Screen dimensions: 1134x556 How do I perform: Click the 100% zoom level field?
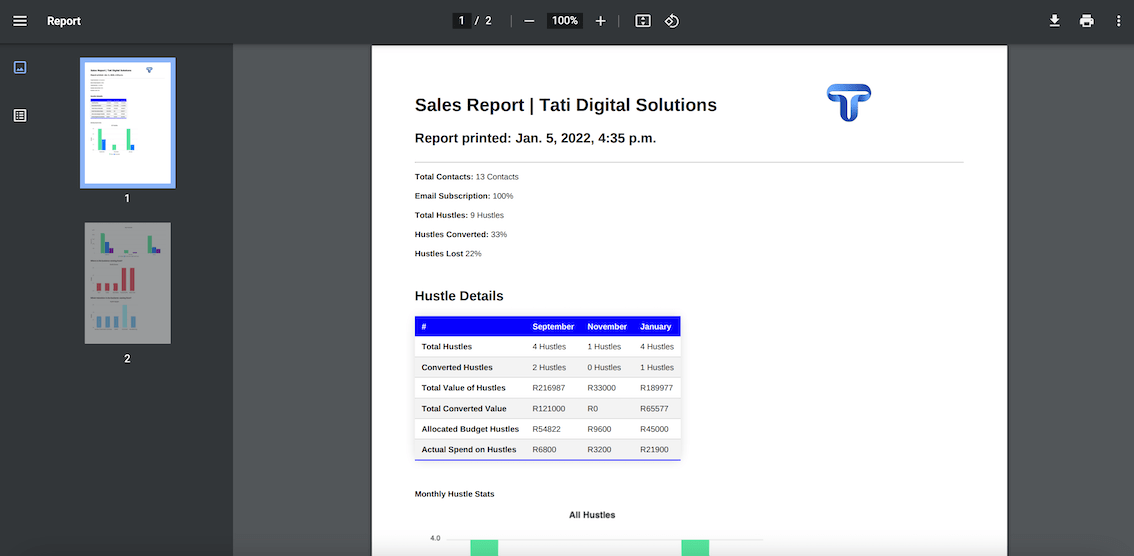click(x=565, y=21)
